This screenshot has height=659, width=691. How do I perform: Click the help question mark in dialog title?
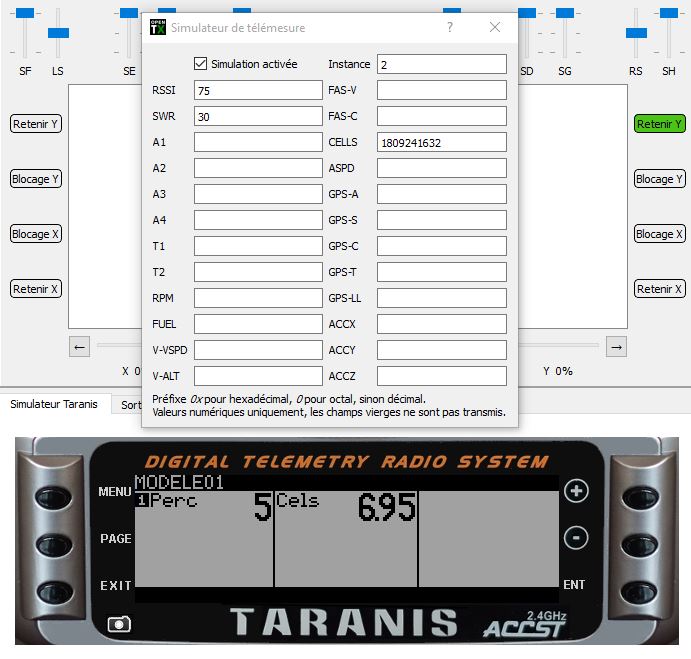point(450,27)
